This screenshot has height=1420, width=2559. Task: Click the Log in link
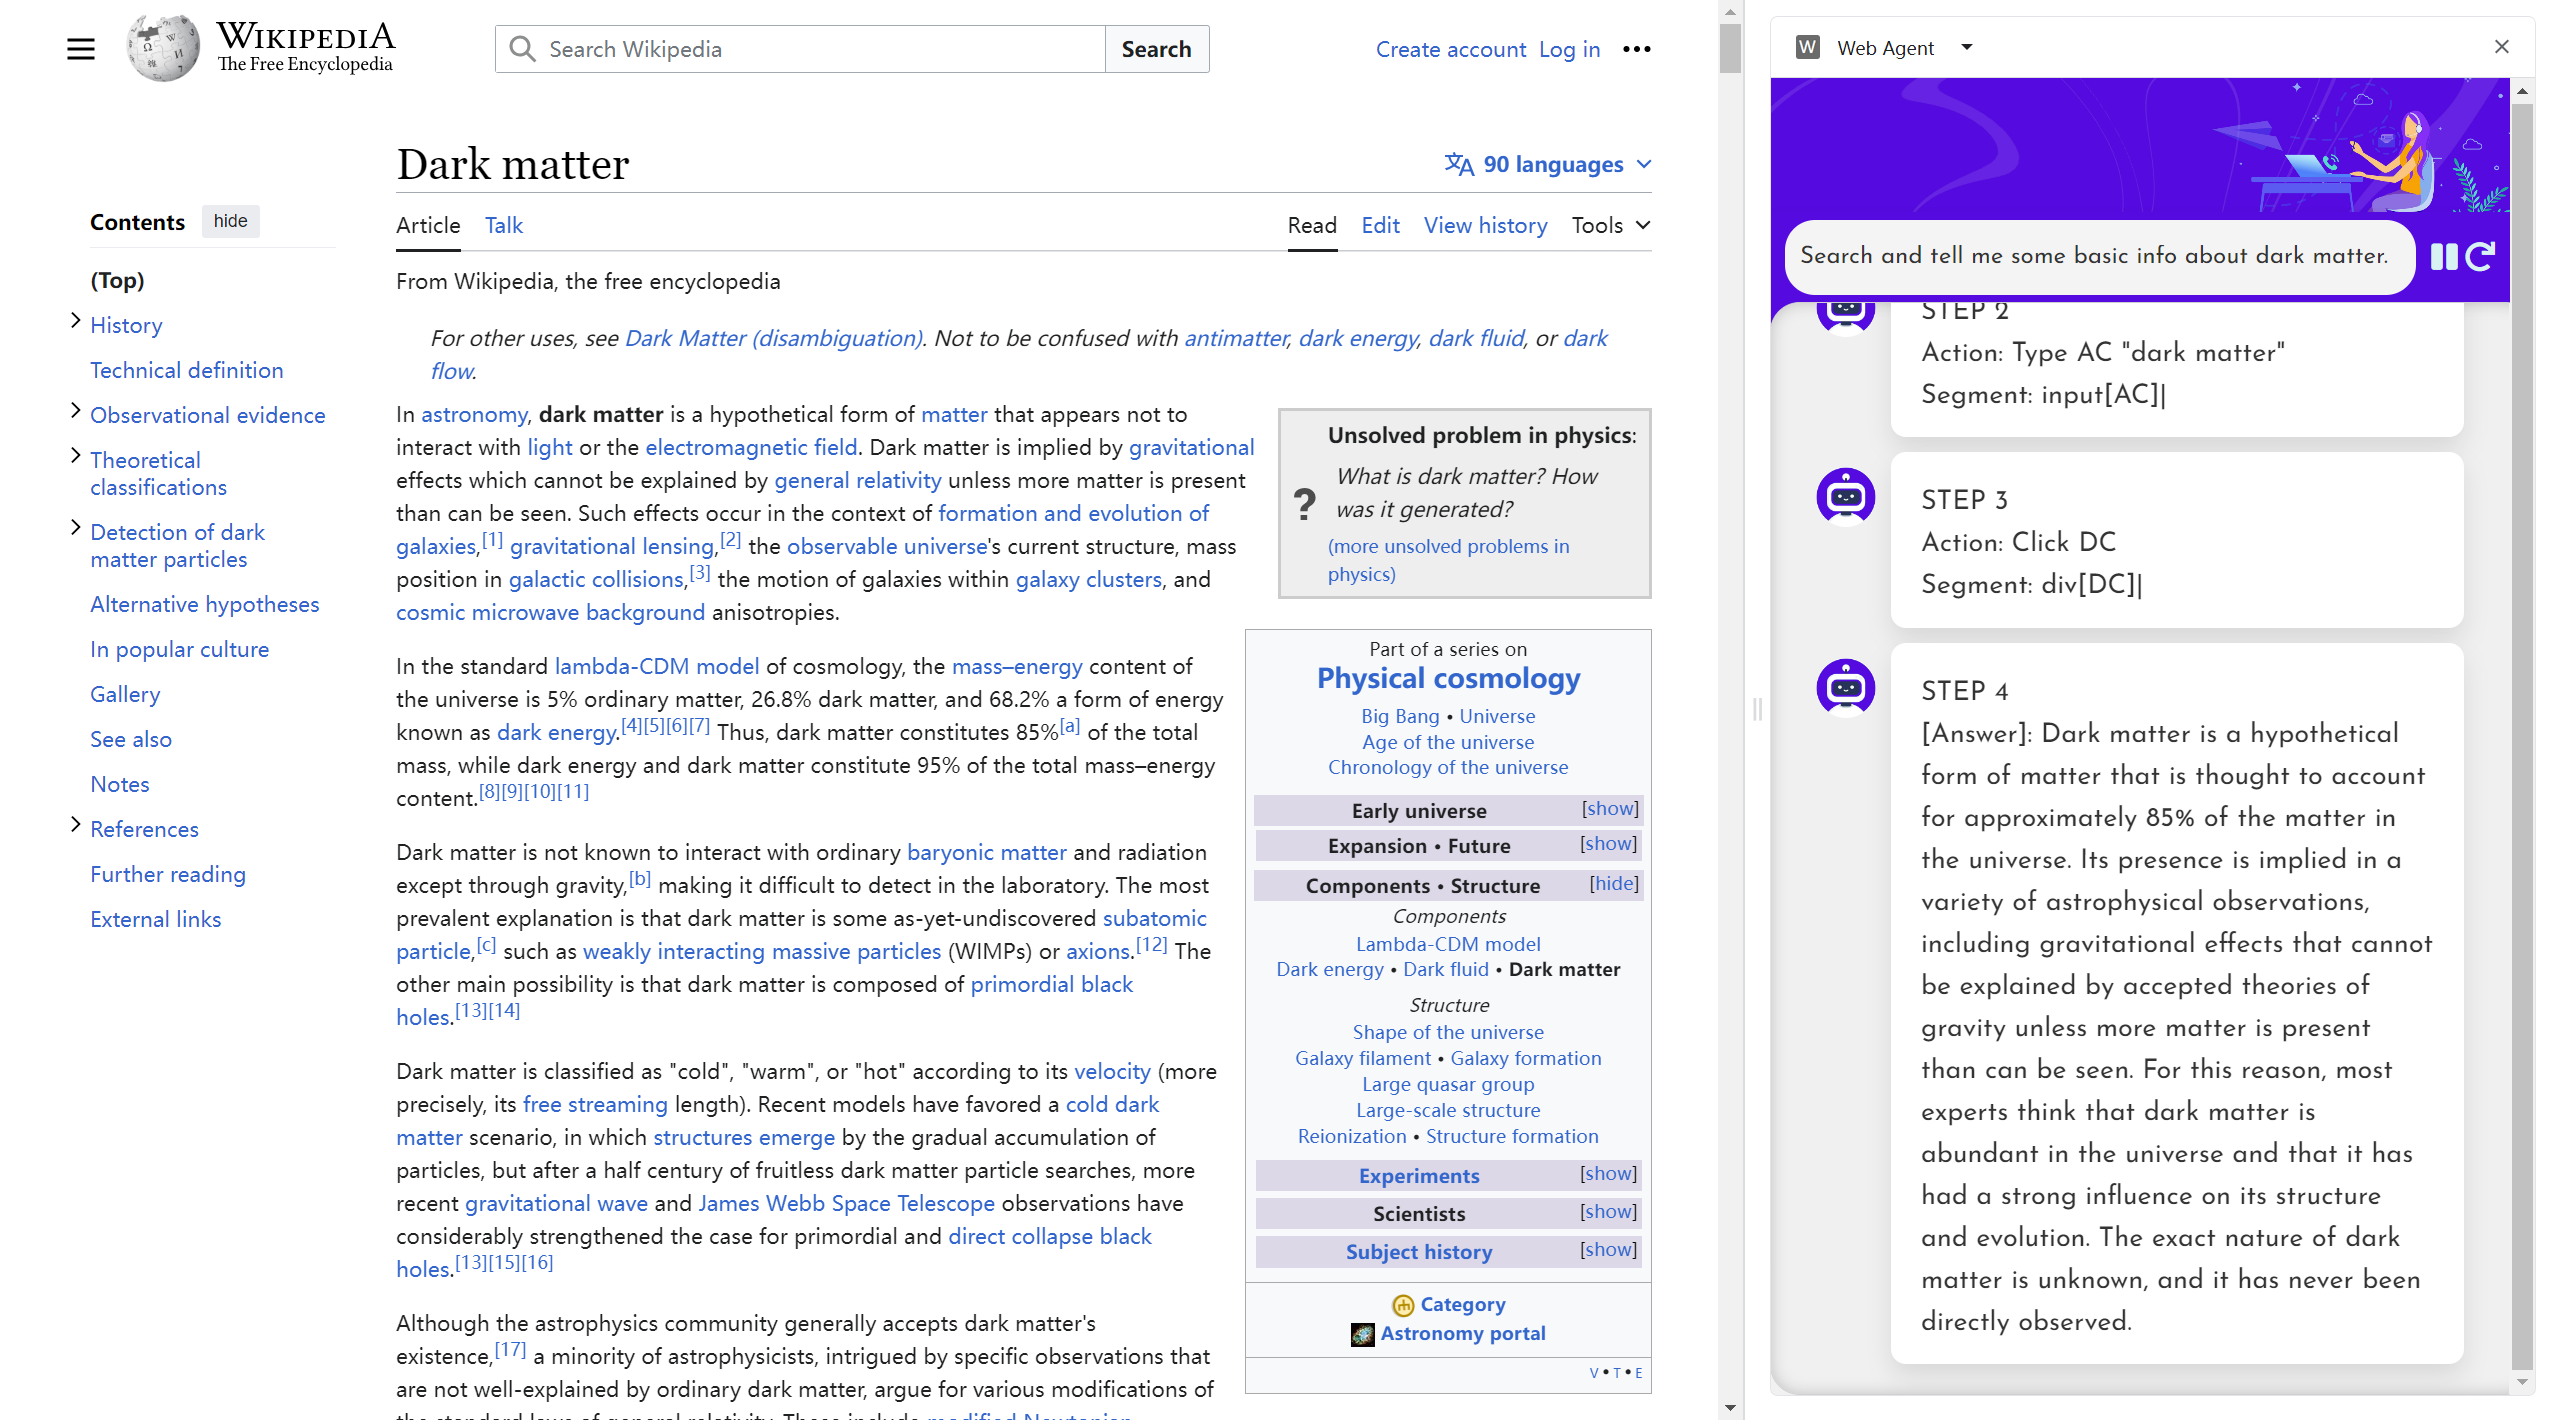tap(1569, 49)
